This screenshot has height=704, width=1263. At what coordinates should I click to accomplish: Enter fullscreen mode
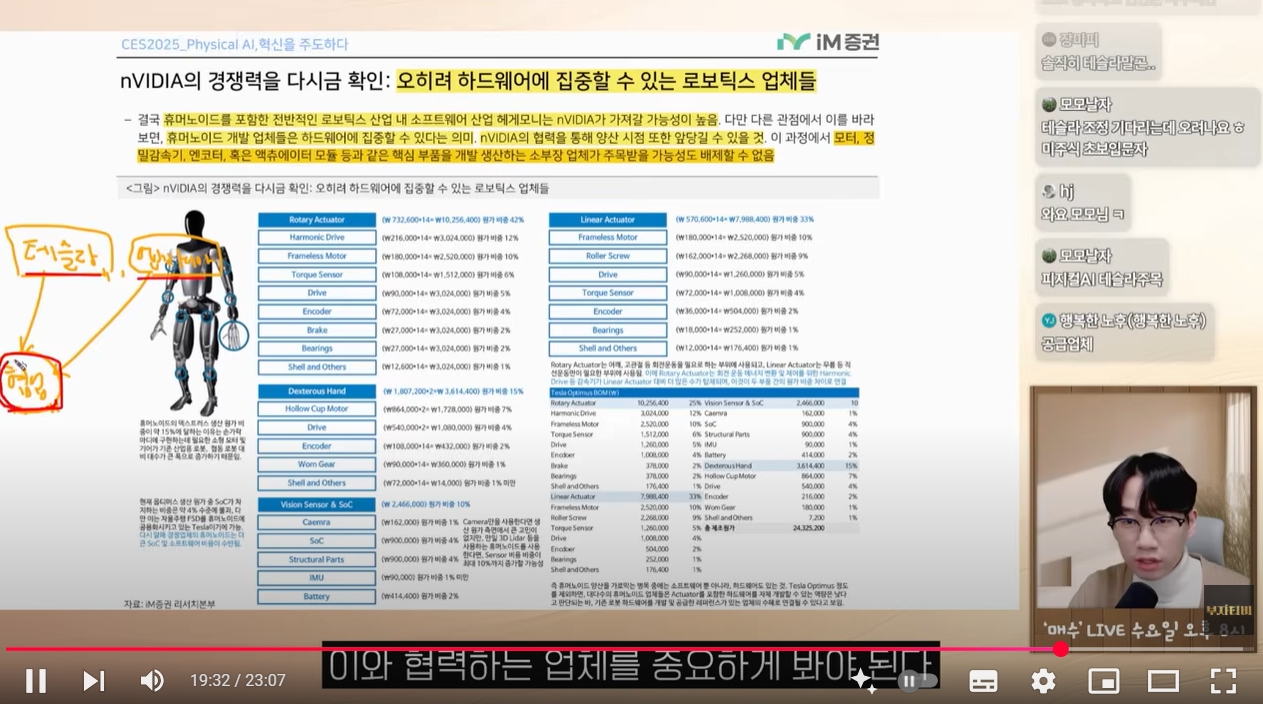tap(1223, 681)
